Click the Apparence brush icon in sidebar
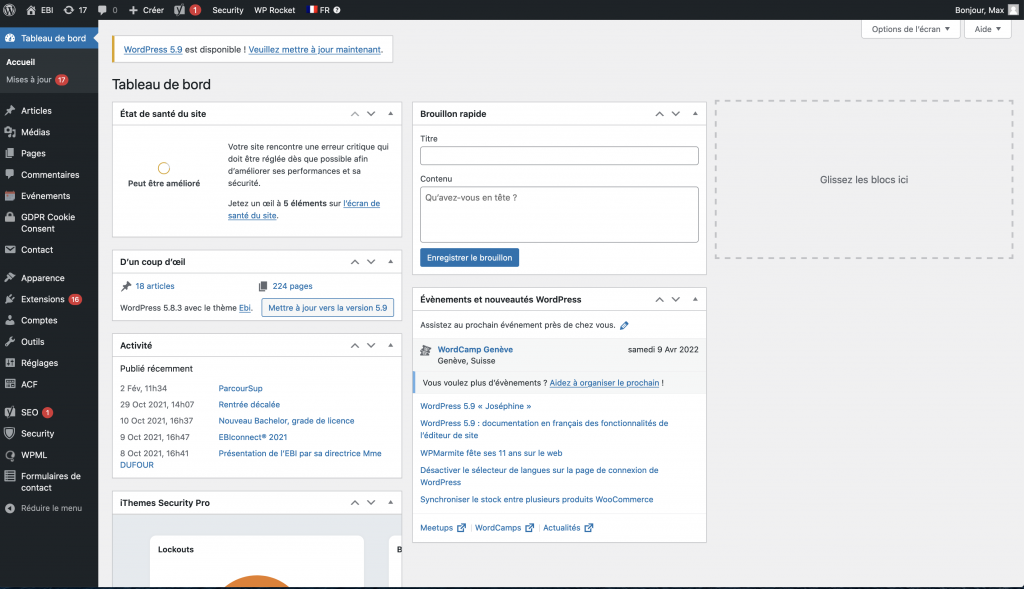The height and width of the screenshot is (589, 1024). [10, 278]
